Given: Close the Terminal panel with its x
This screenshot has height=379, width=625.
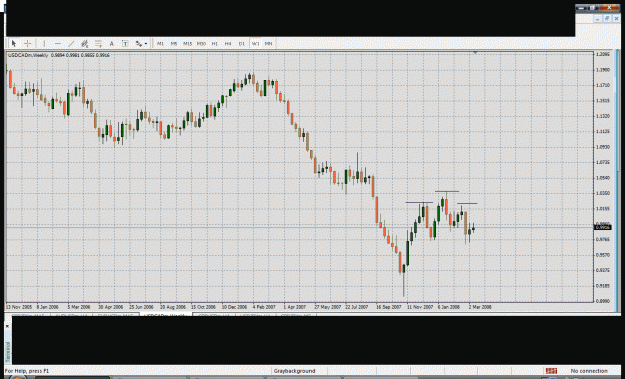Looking at the screenshot, I should click(x=7, y=326).
